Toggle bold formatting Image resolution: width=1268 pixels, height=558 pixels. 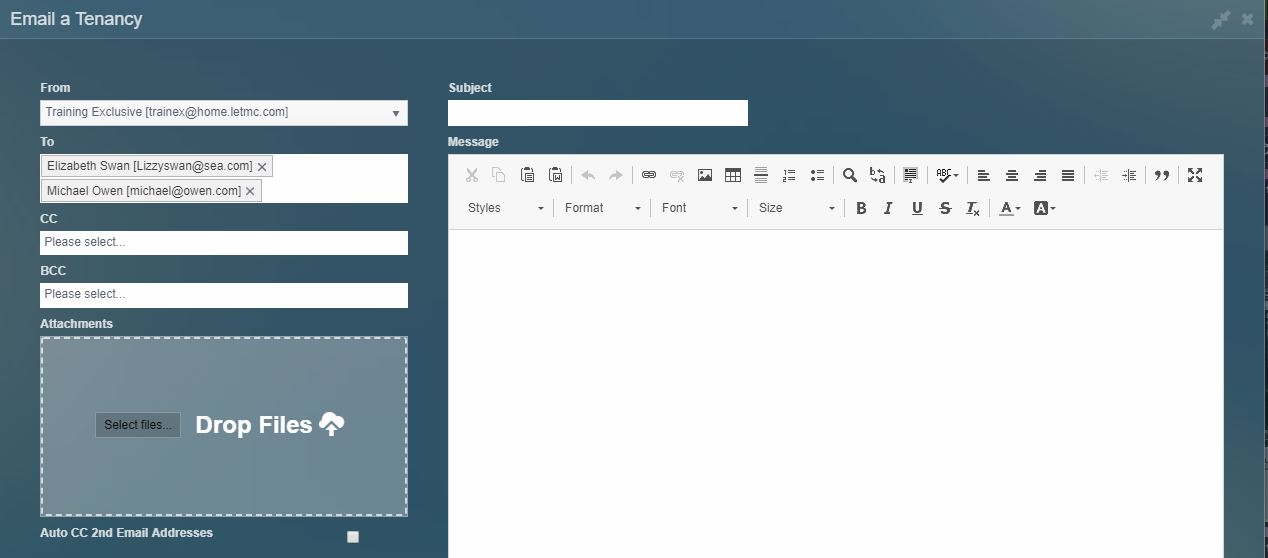pyautogui.click(x=860, y=208)
